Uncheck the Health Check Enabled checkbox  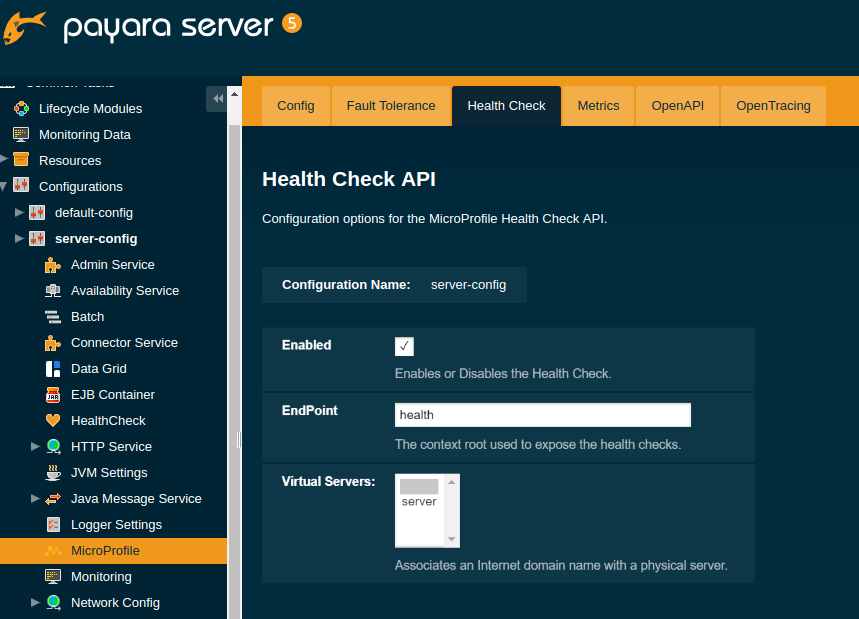404,346
